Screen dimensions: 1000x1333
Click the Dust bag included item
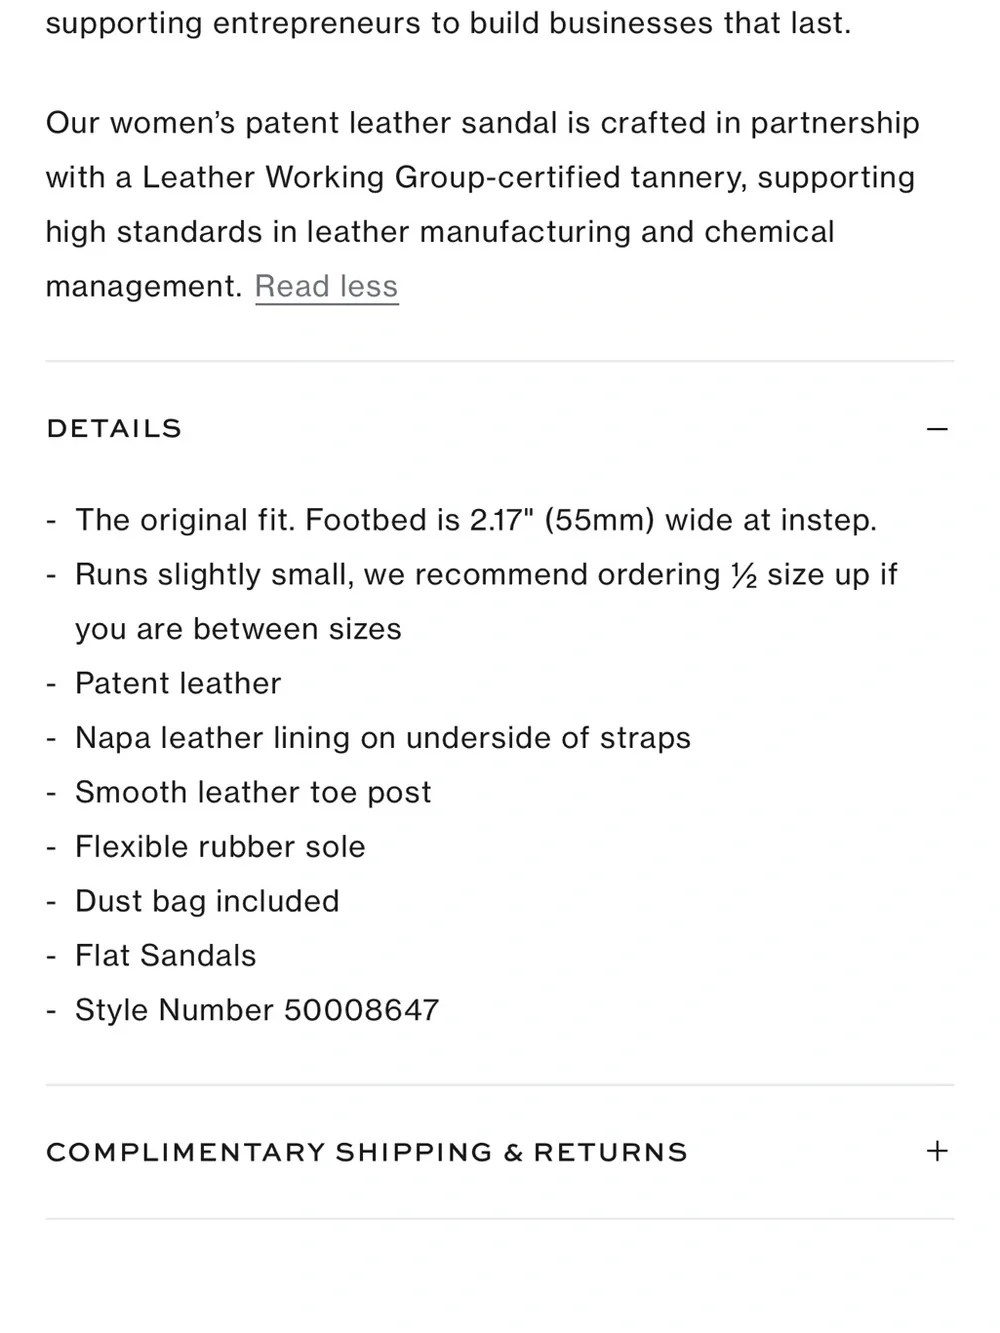[x=207, y=901]
